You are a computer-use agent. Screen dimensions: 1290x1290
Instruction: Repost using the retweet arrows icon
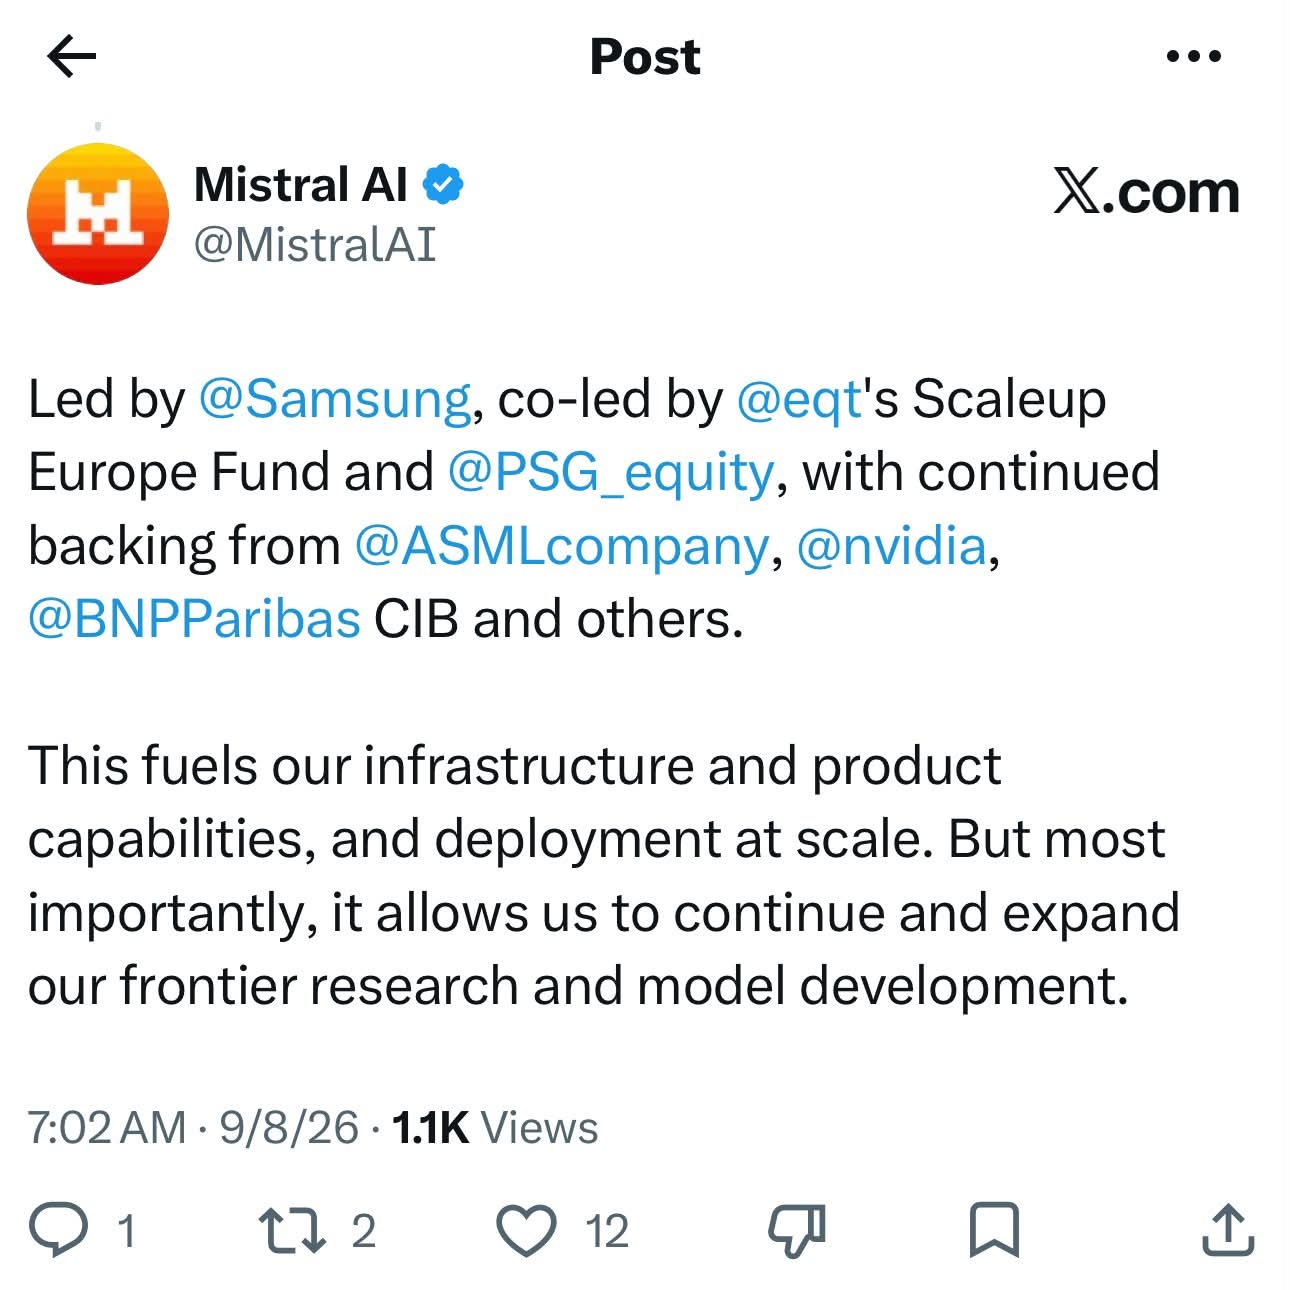pos(292,1230)
